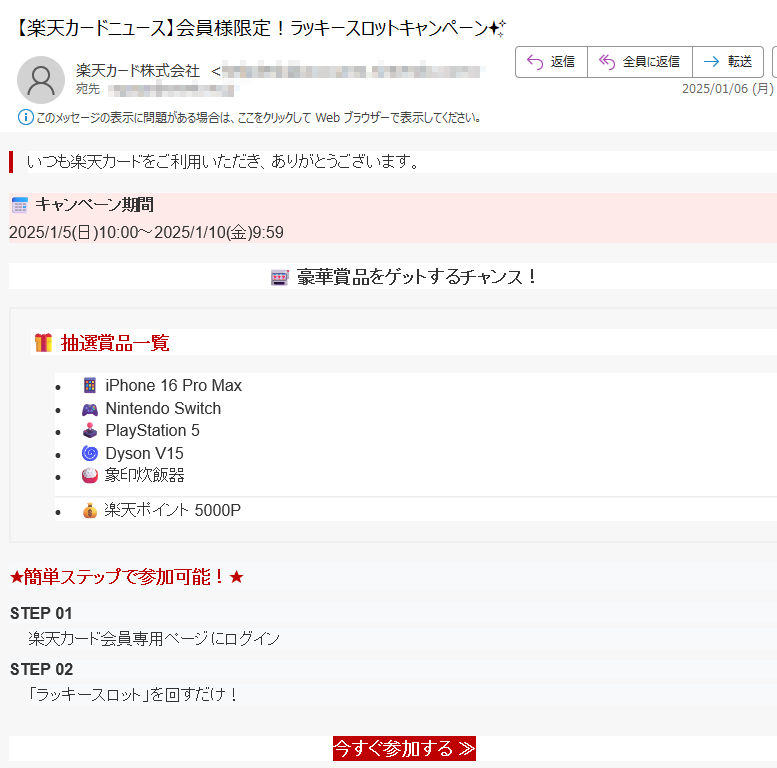The height and width of the screenshot is (768, 777).
Task: Click the slot machine icon beside 豪華賞品
Action: (x=279, y=277)
